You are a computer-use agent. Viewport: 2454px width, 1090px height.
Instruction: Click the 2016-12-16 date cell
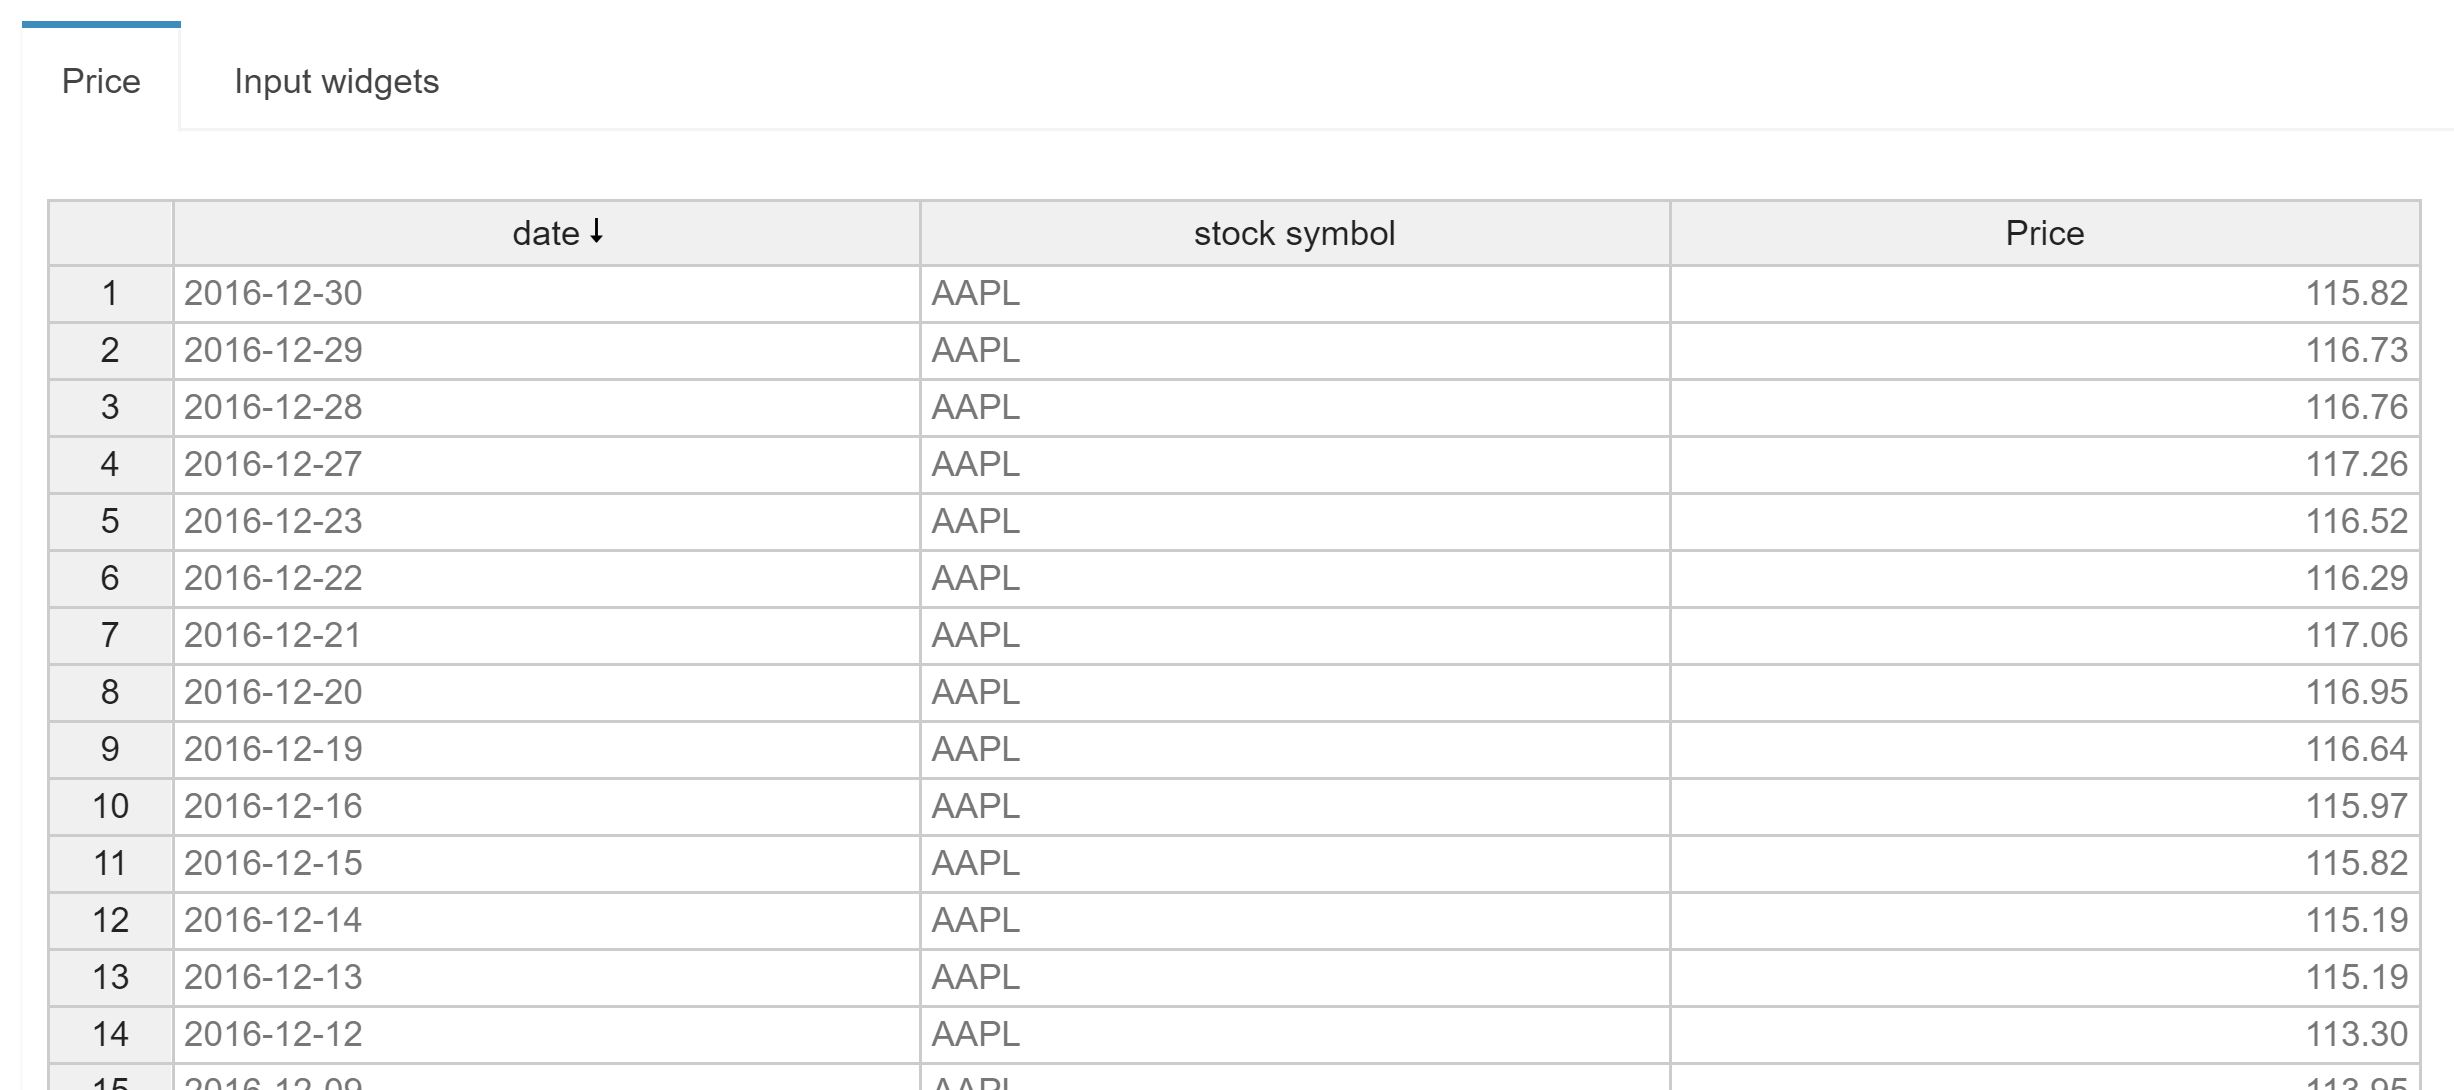click(x=273, y=806)
